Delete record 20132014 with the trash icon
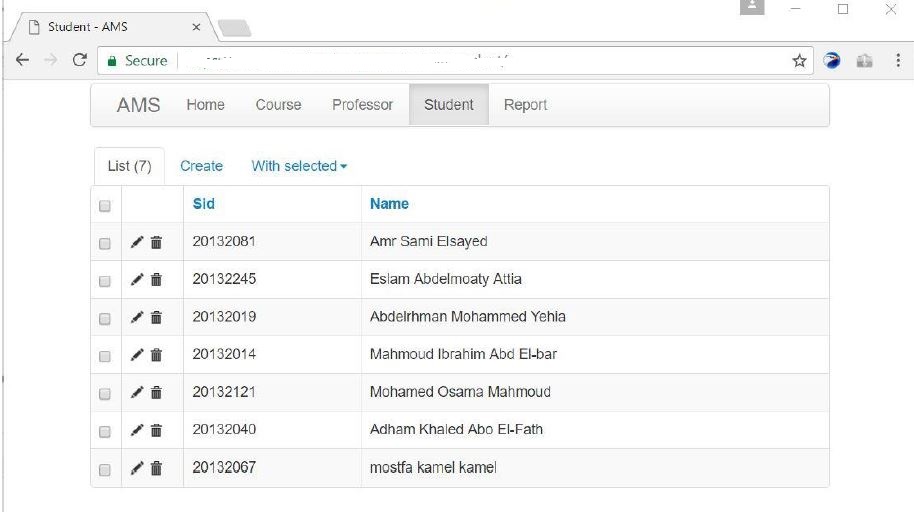This screenshot has height=512, width=914. point(156,355)
